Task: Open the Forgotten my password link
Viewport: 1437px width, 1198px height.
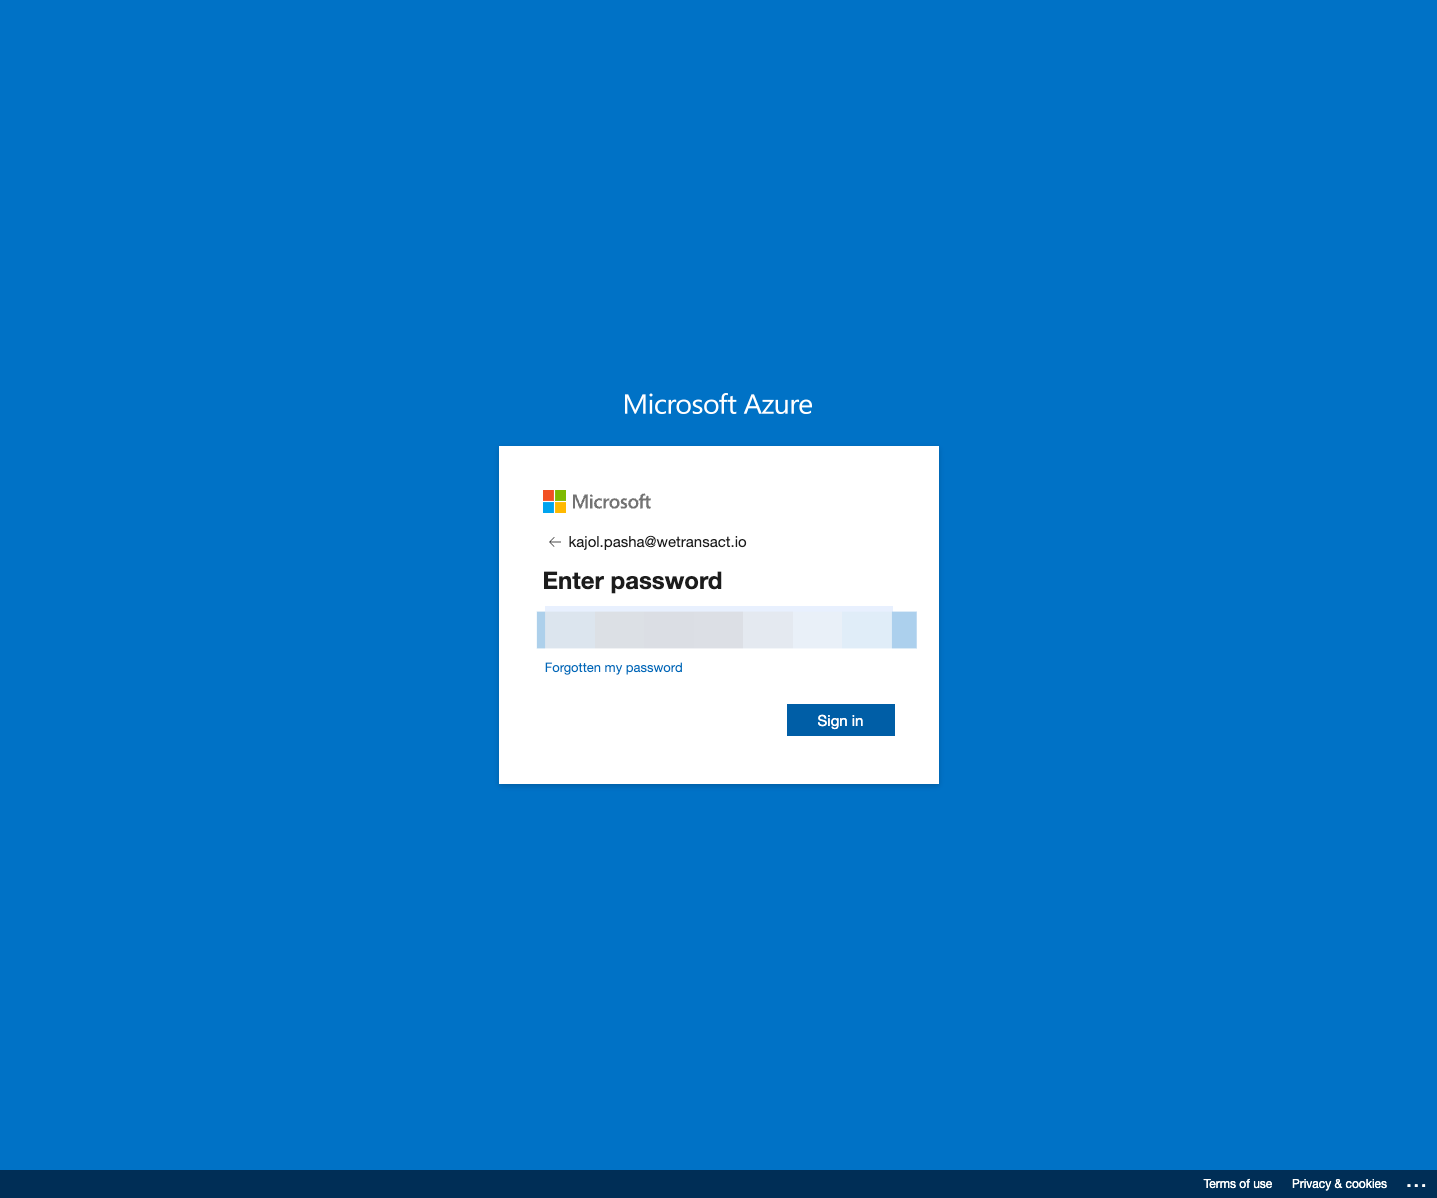Action: click(x=613, y=668)
